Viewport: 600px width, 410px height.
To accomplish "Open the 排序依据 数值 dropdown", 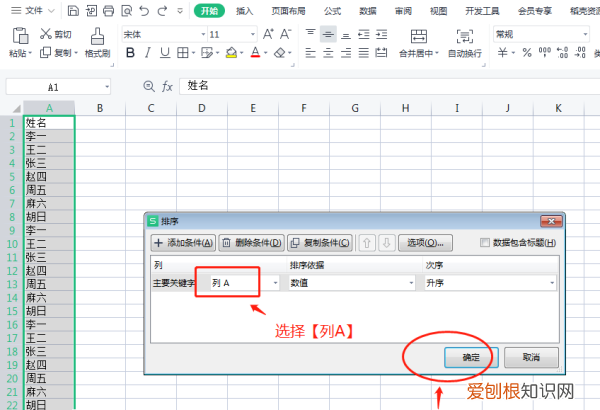I will [411, 283].
